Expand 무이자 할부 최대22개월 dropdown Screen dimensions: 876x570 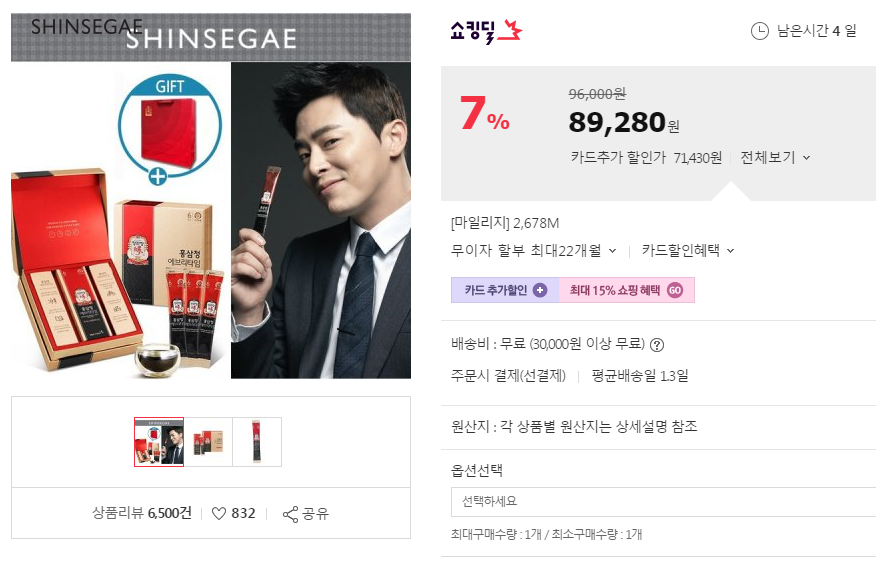point(534,251)
